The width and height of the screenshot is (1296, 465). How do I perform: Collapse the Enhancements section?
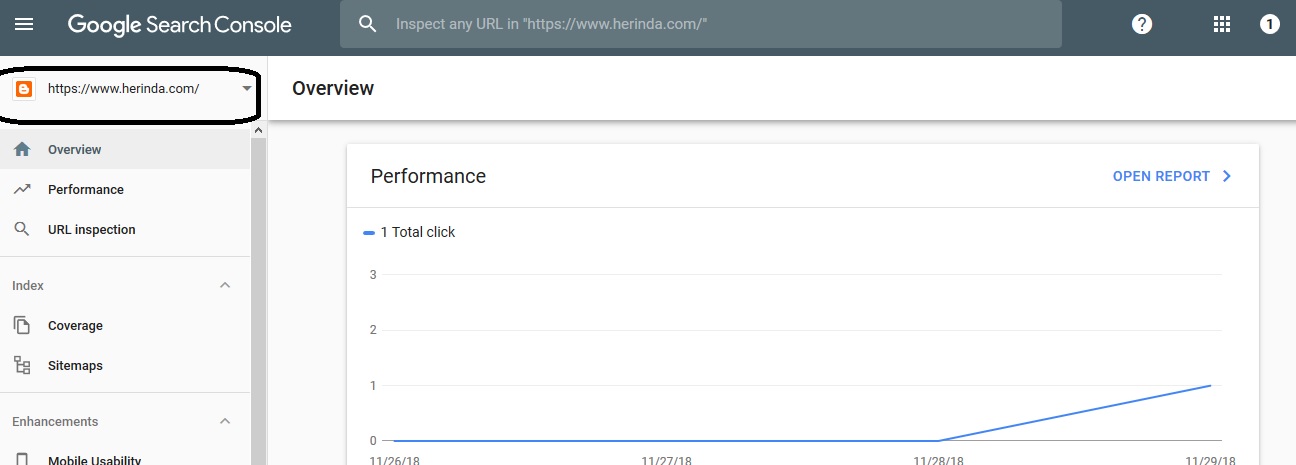(x=225, y=422)
